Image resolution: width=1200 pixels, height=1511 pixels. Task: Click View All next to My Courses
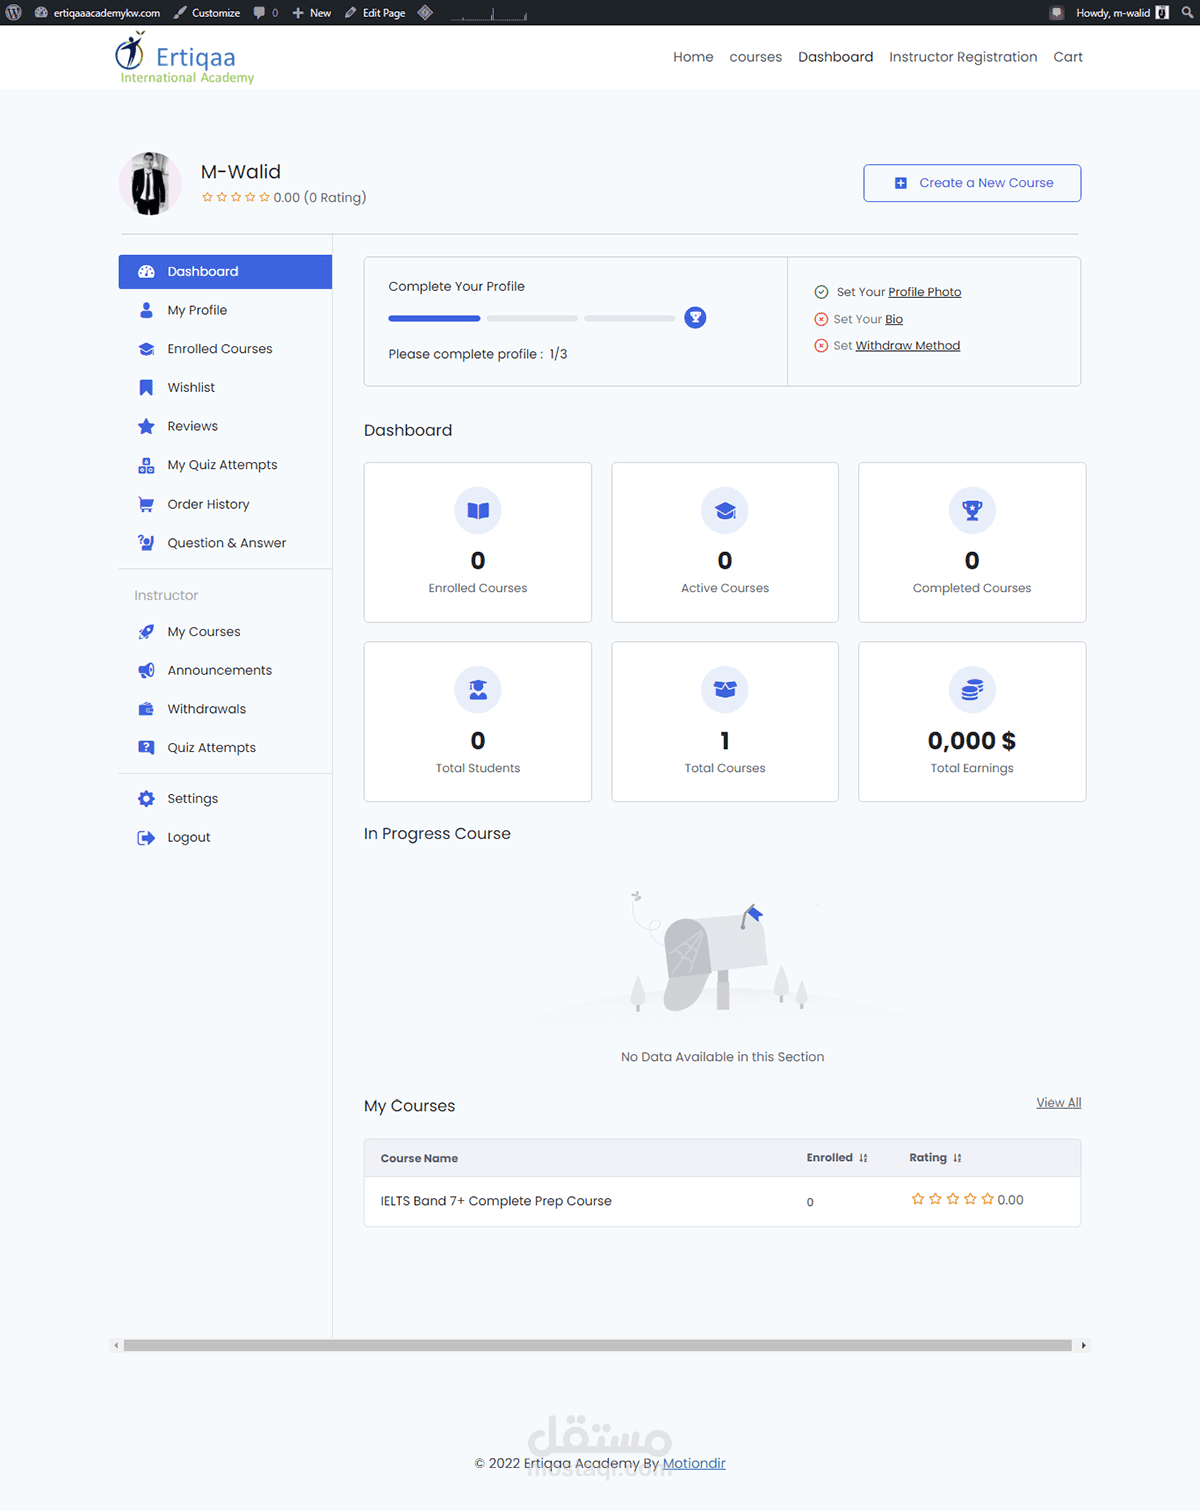coord(1059,1103)
